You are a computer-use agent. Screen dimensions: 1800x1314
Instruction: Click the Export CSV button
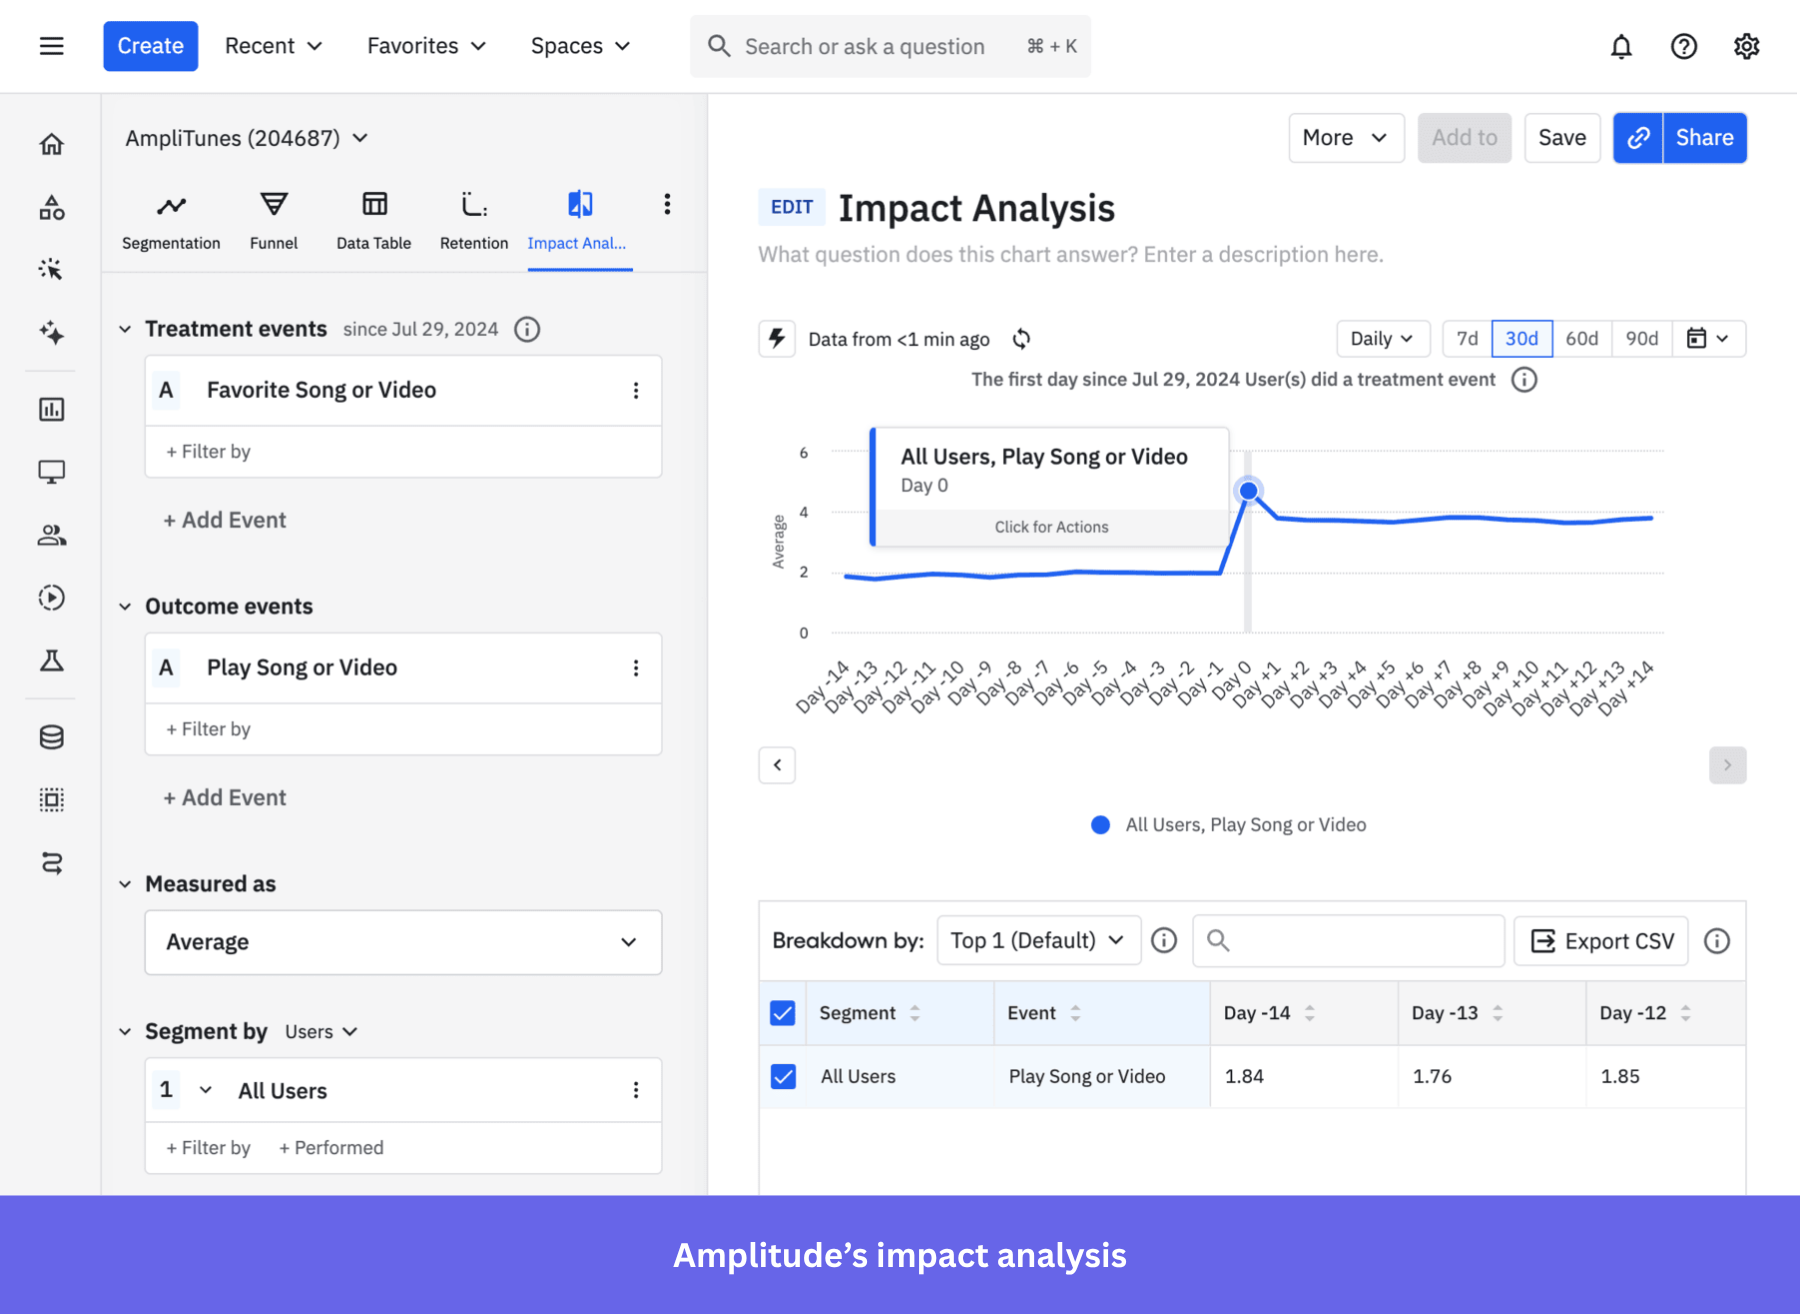pos(1599,940)
